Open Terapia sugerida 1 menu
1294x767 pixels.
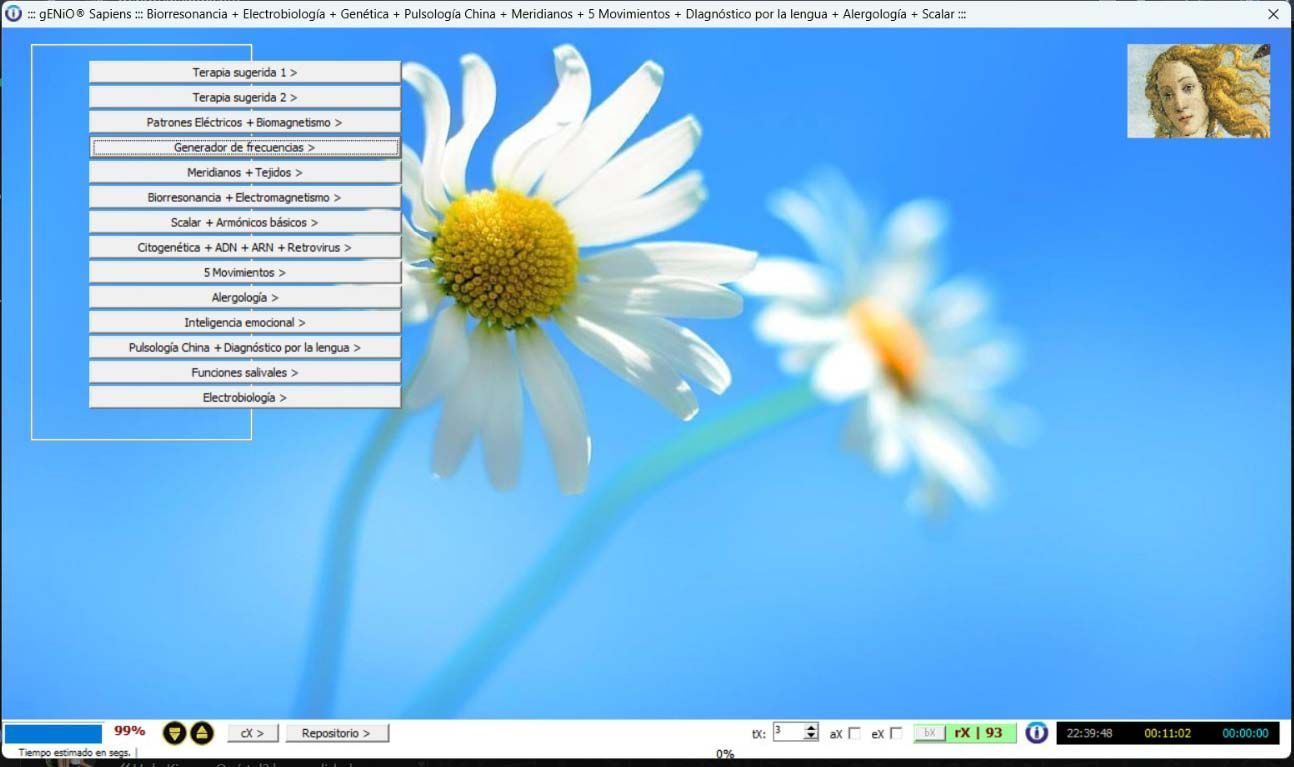(x=245, y=72)
